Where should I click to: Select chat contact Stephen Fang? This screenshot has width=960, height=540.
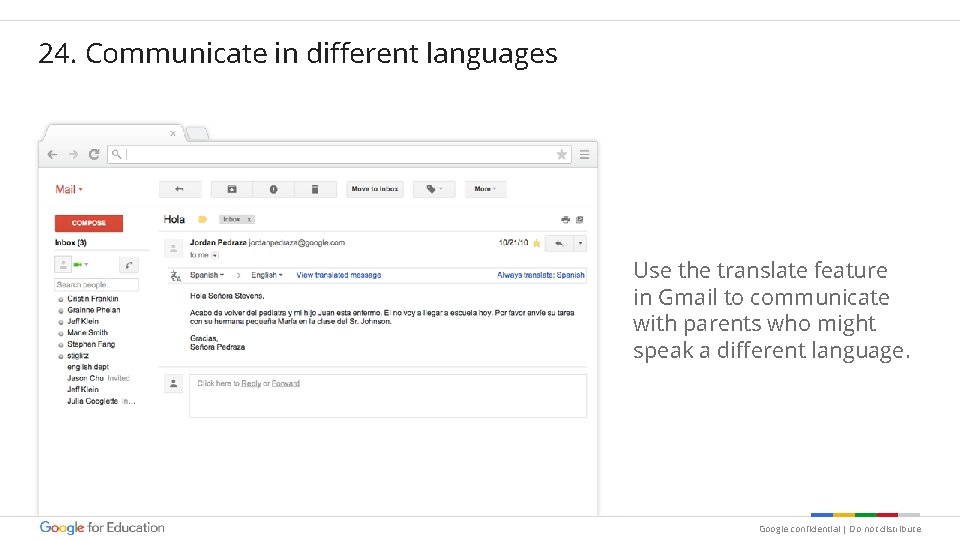coord(91,344)
